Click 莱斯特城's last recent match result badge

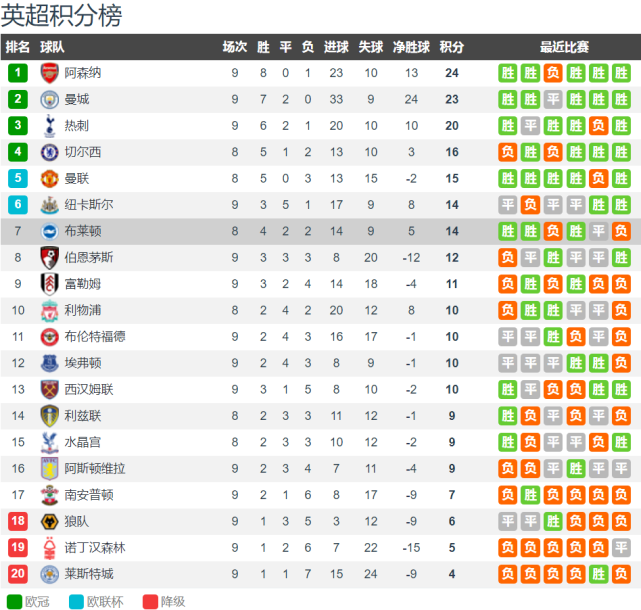(x=622, y=573)
